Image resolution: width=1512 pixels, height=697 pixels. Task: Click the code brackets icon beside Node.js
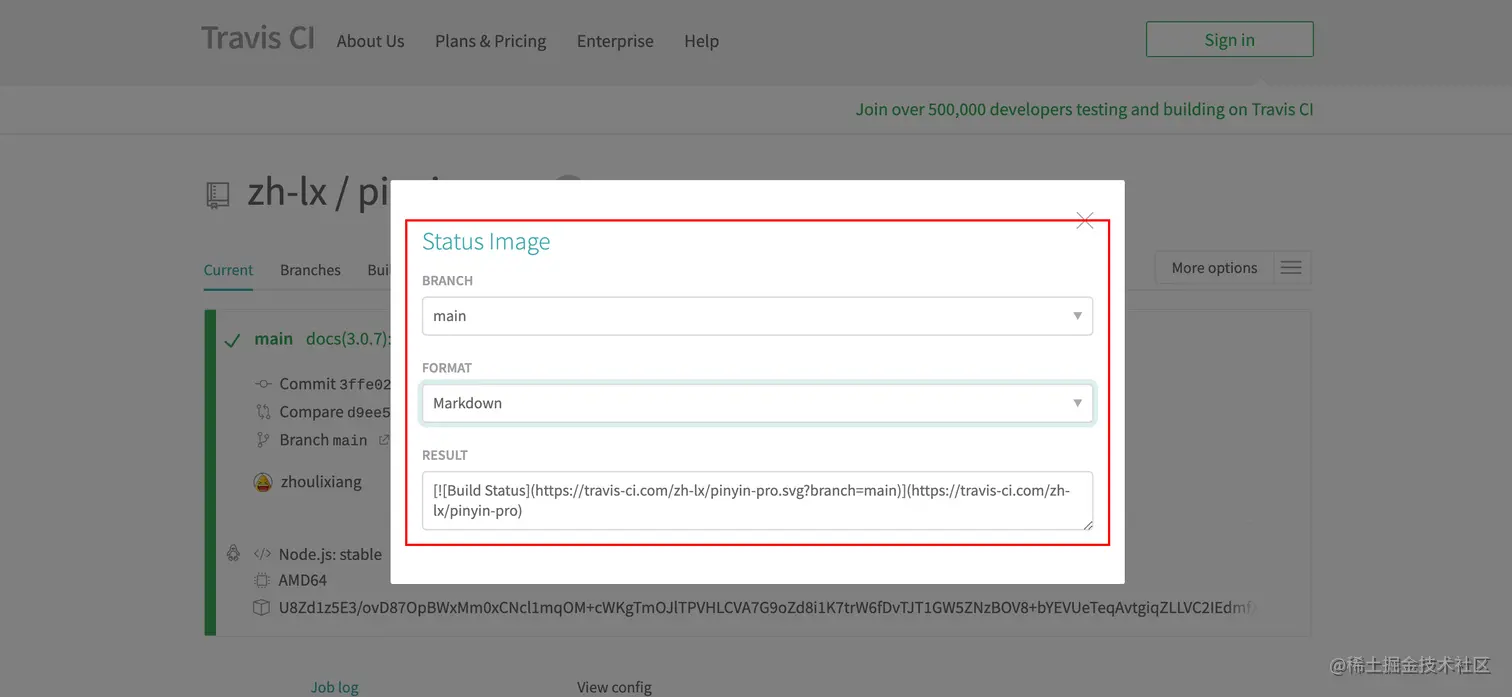[x=262, y=554]
